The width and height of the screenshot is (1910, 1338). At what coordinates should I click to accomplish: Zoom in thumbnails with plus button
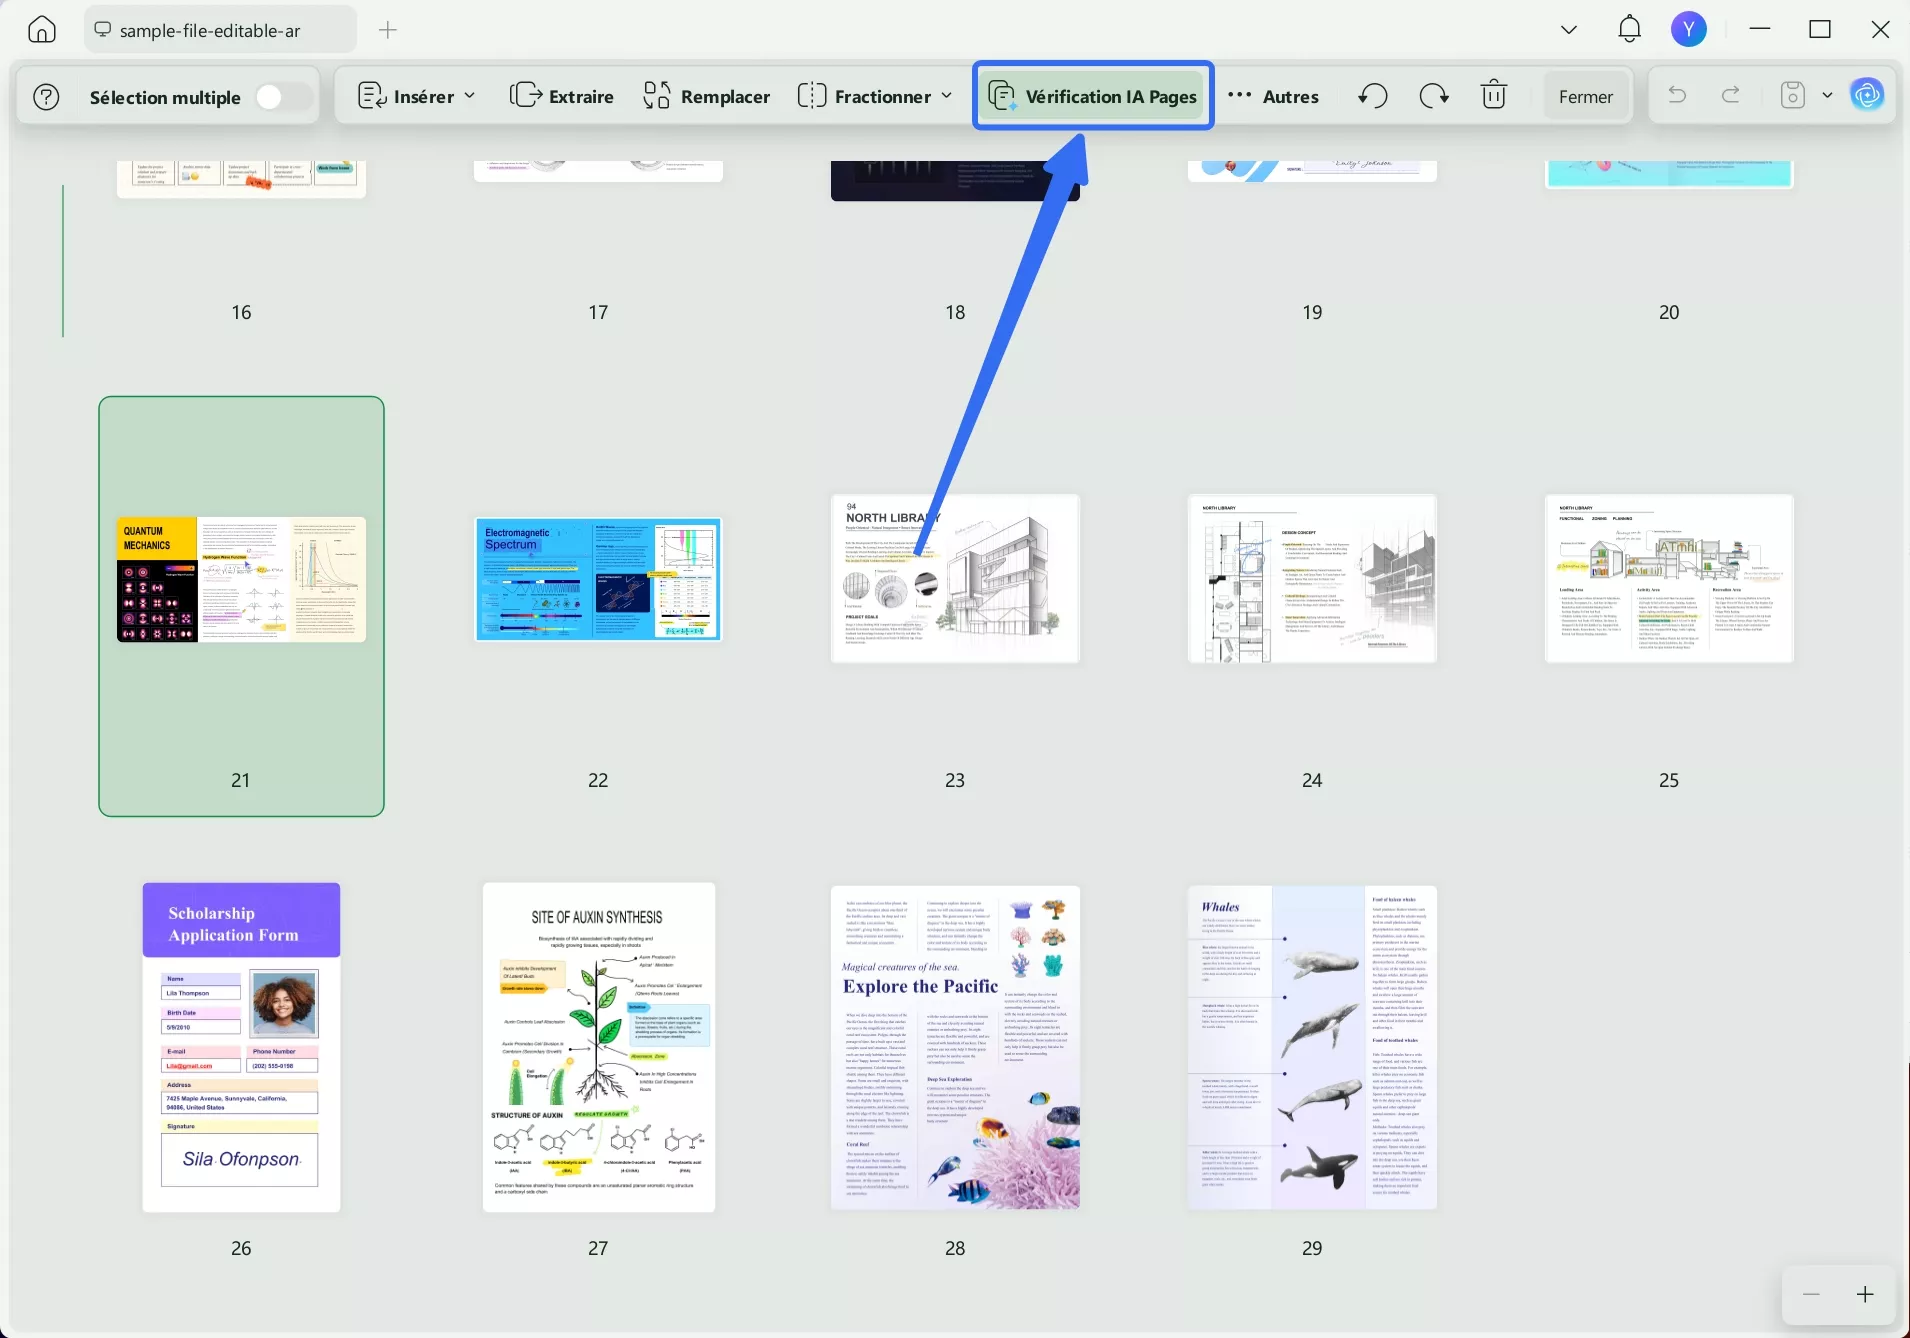1865,1294
